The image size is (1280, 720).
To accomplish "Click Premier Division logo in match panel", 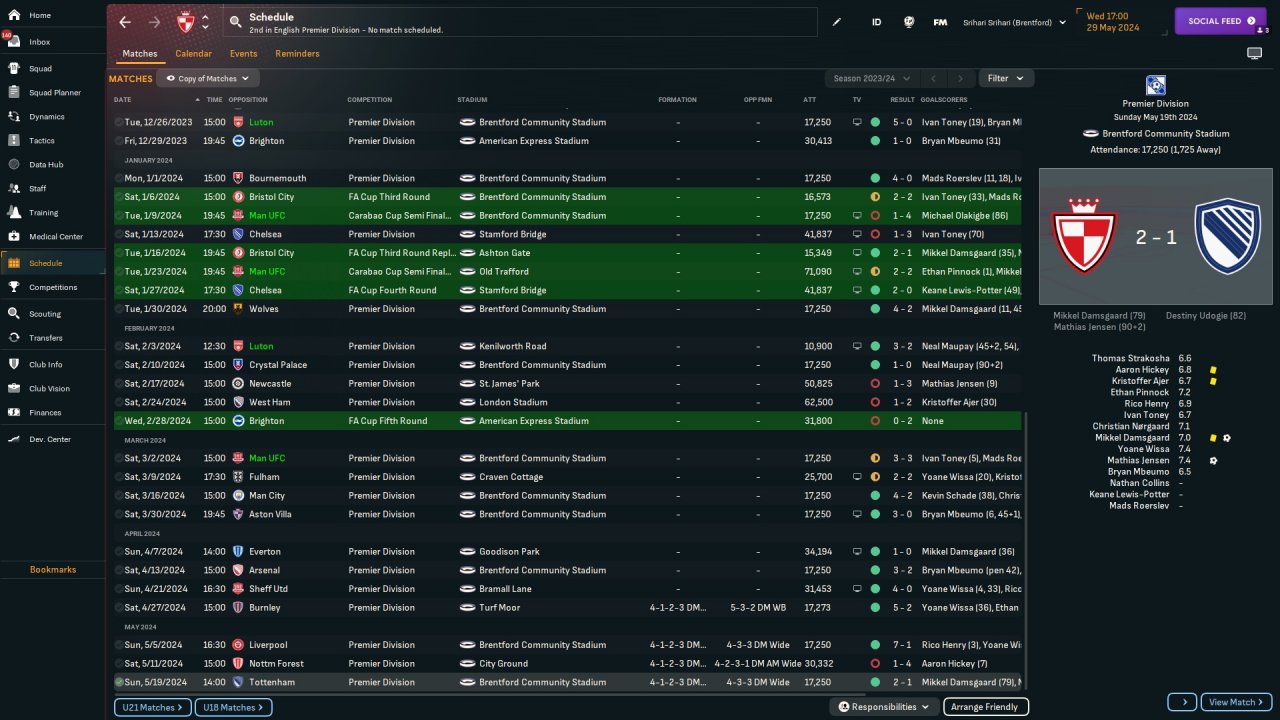I will (x=1156, y=85).
